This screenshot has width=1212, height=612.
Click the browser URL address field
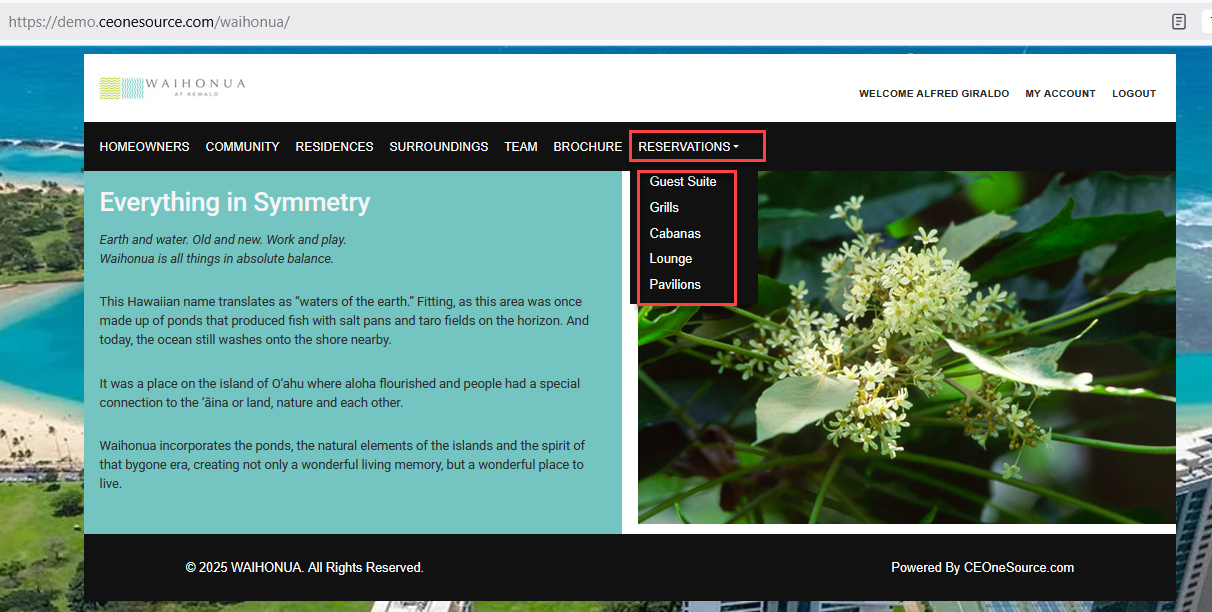click(500, 22)
